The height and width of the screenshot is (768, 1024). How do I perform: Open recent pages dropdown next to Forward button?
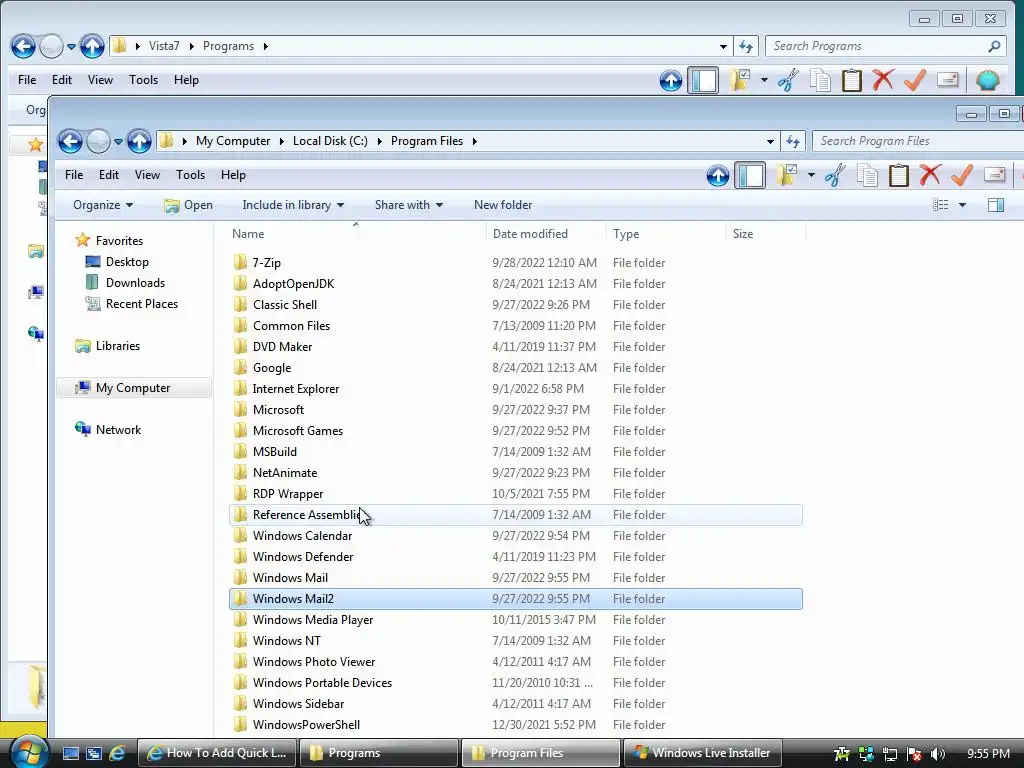point(118,141)
